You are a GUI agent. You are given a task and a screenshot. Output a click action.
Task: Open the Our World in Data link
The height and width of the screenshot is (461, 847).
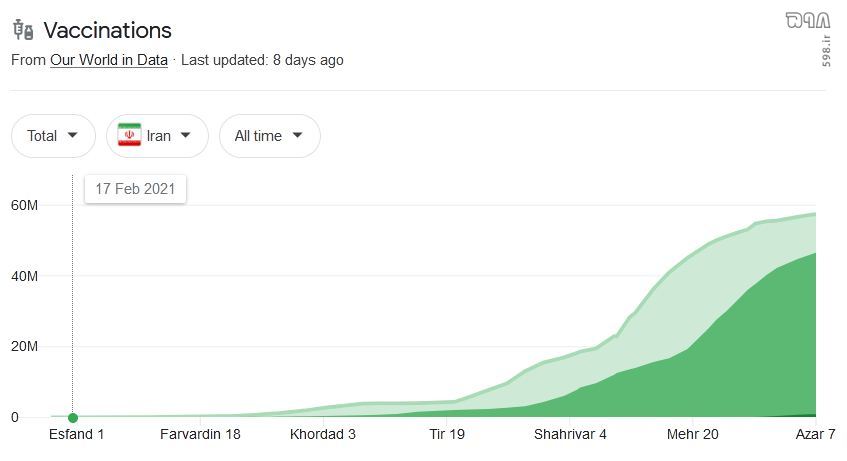(x=109, y=60)
